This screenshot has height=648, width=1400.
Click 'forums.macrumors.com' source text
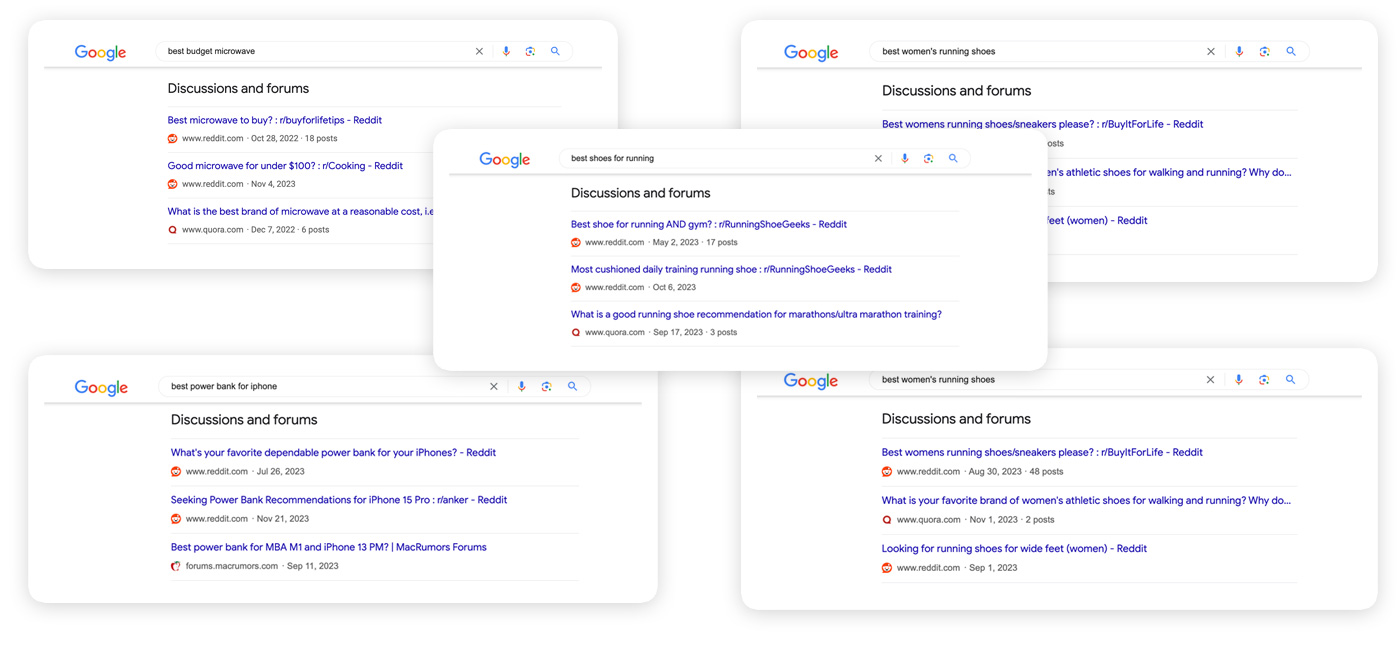pos(232,566)
